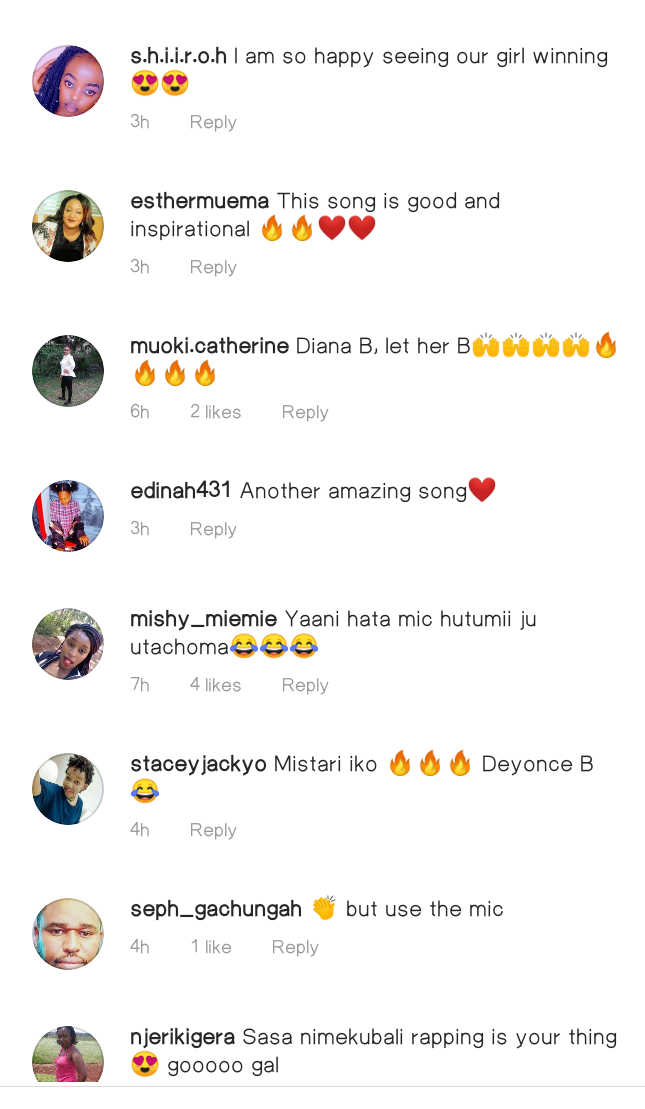
Task: Reply to edinah431's amazing song comment
Action: [213, 529]
